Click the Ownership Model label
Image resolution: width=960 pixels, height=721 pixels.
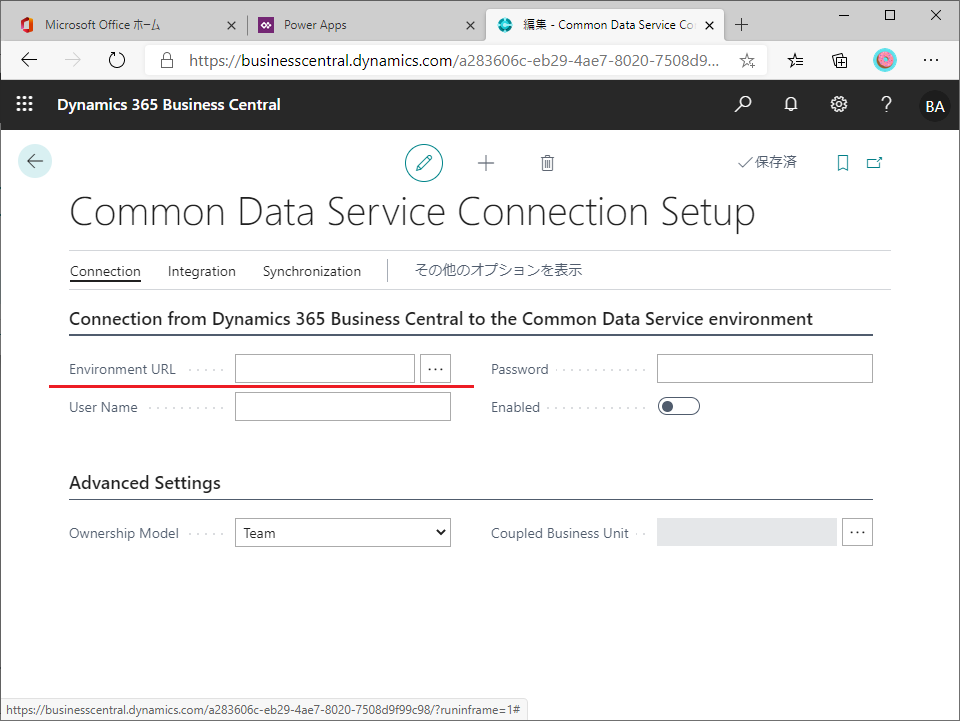tap(124, 533)
